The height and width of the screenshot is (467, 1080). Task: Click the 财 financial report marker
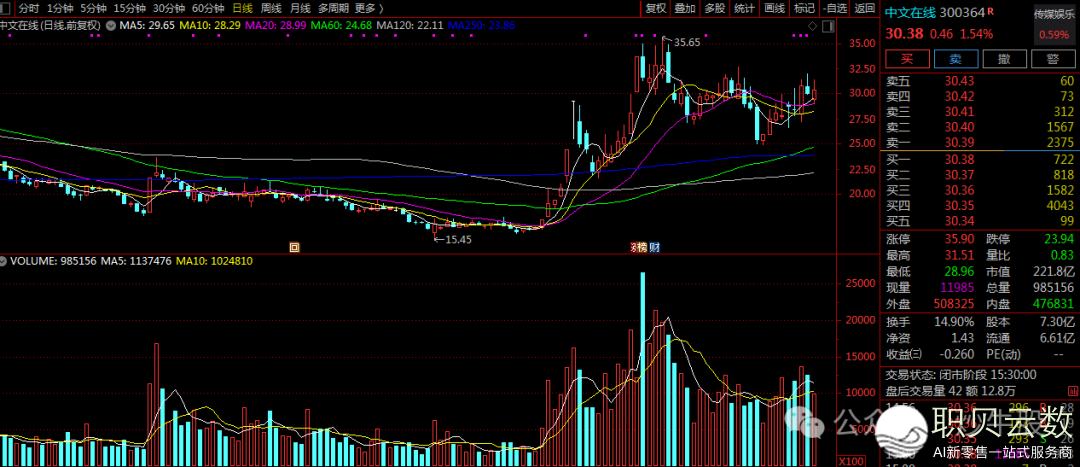[654, 246]
